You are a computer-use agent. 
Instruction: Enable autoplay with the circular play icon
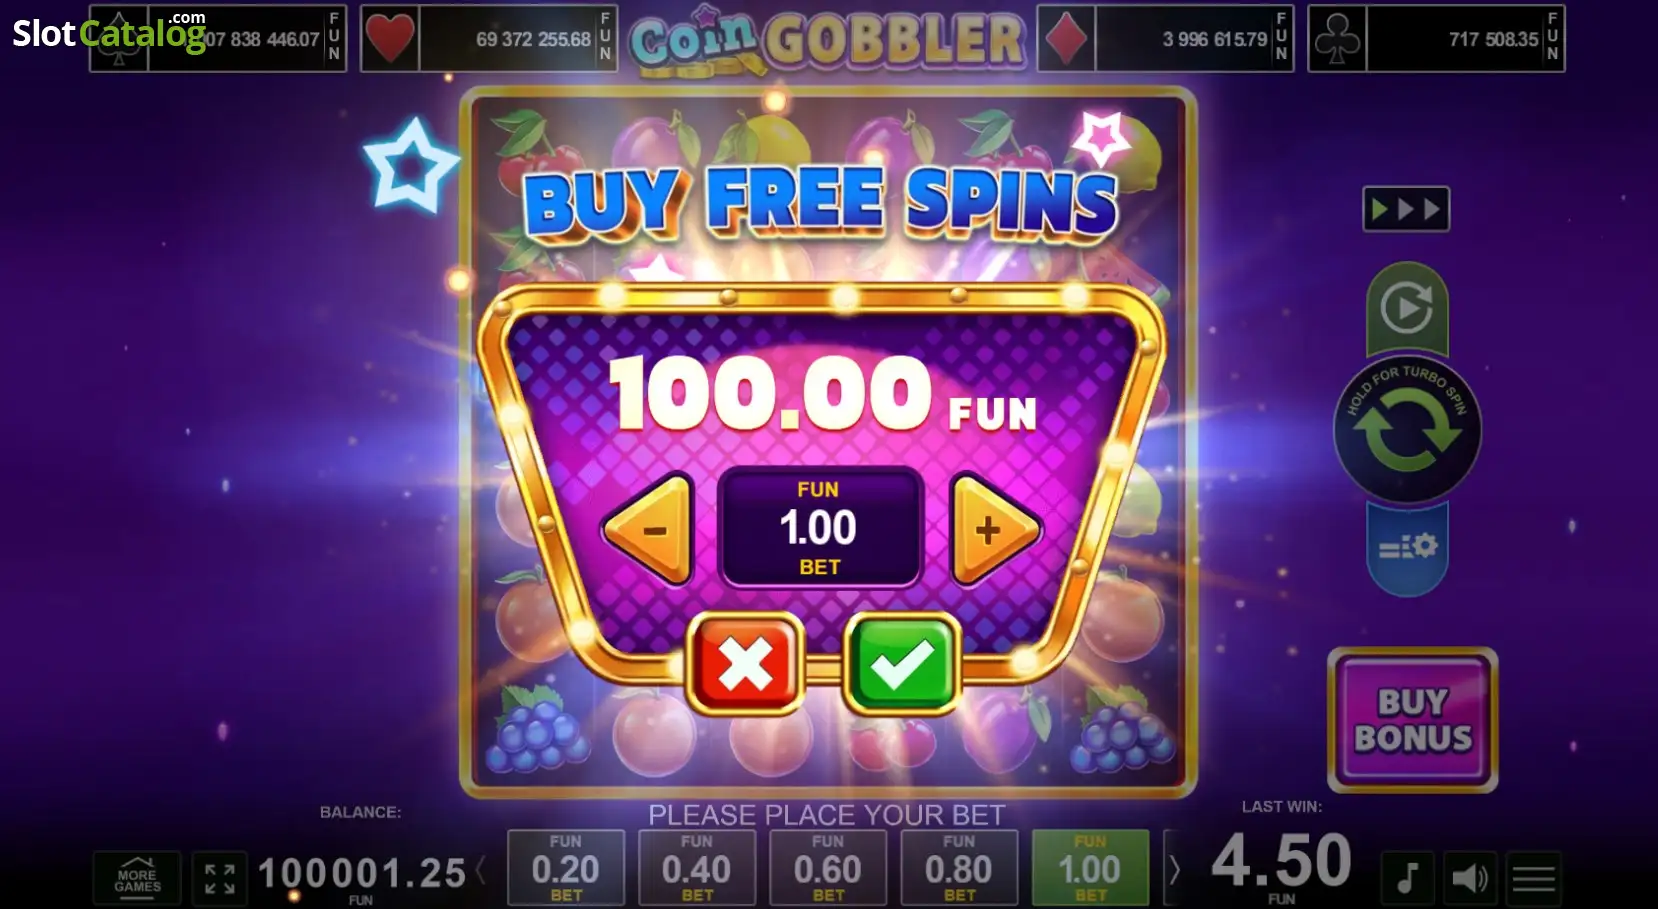click(x=1407, y=308)
